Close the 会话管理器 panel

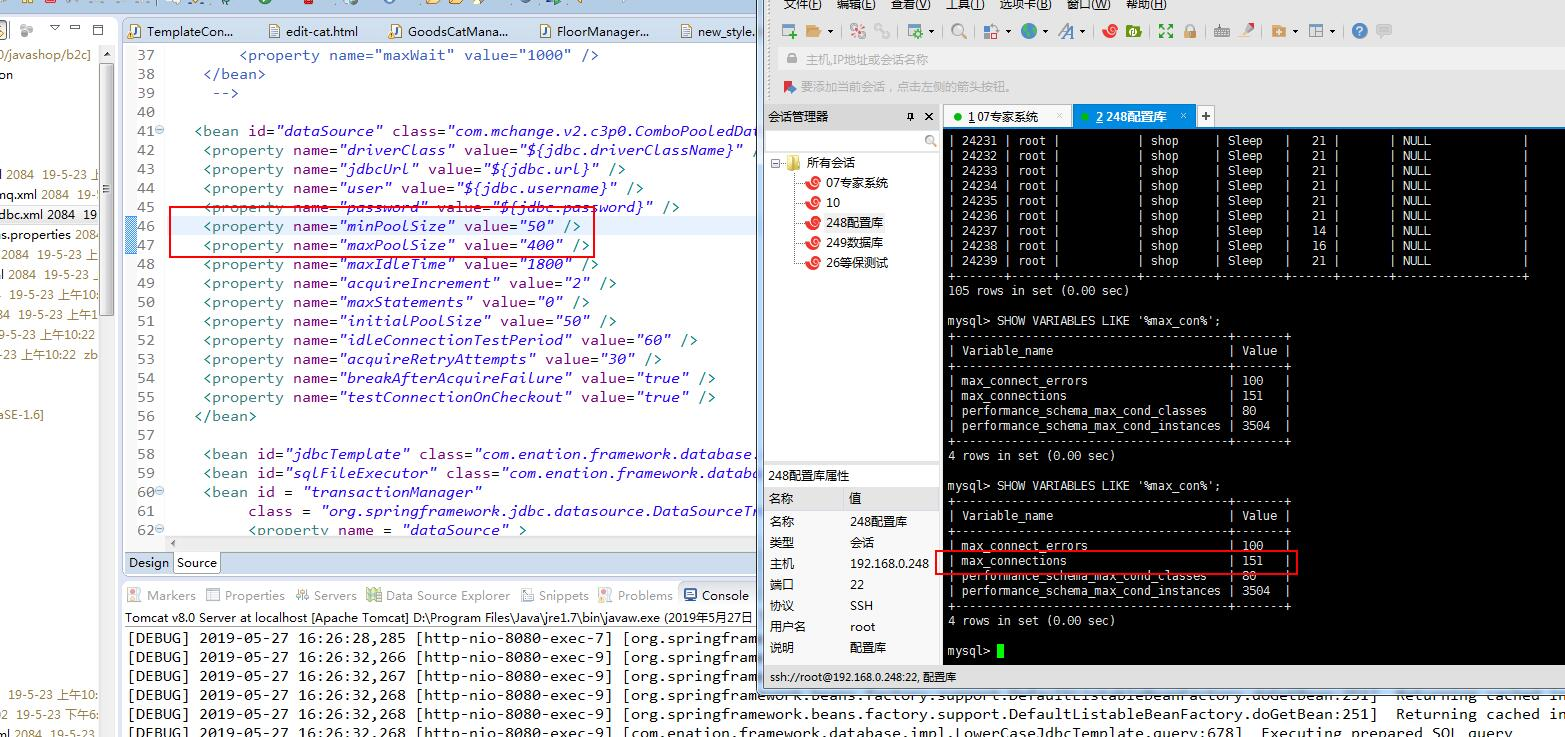coord(929,116)
